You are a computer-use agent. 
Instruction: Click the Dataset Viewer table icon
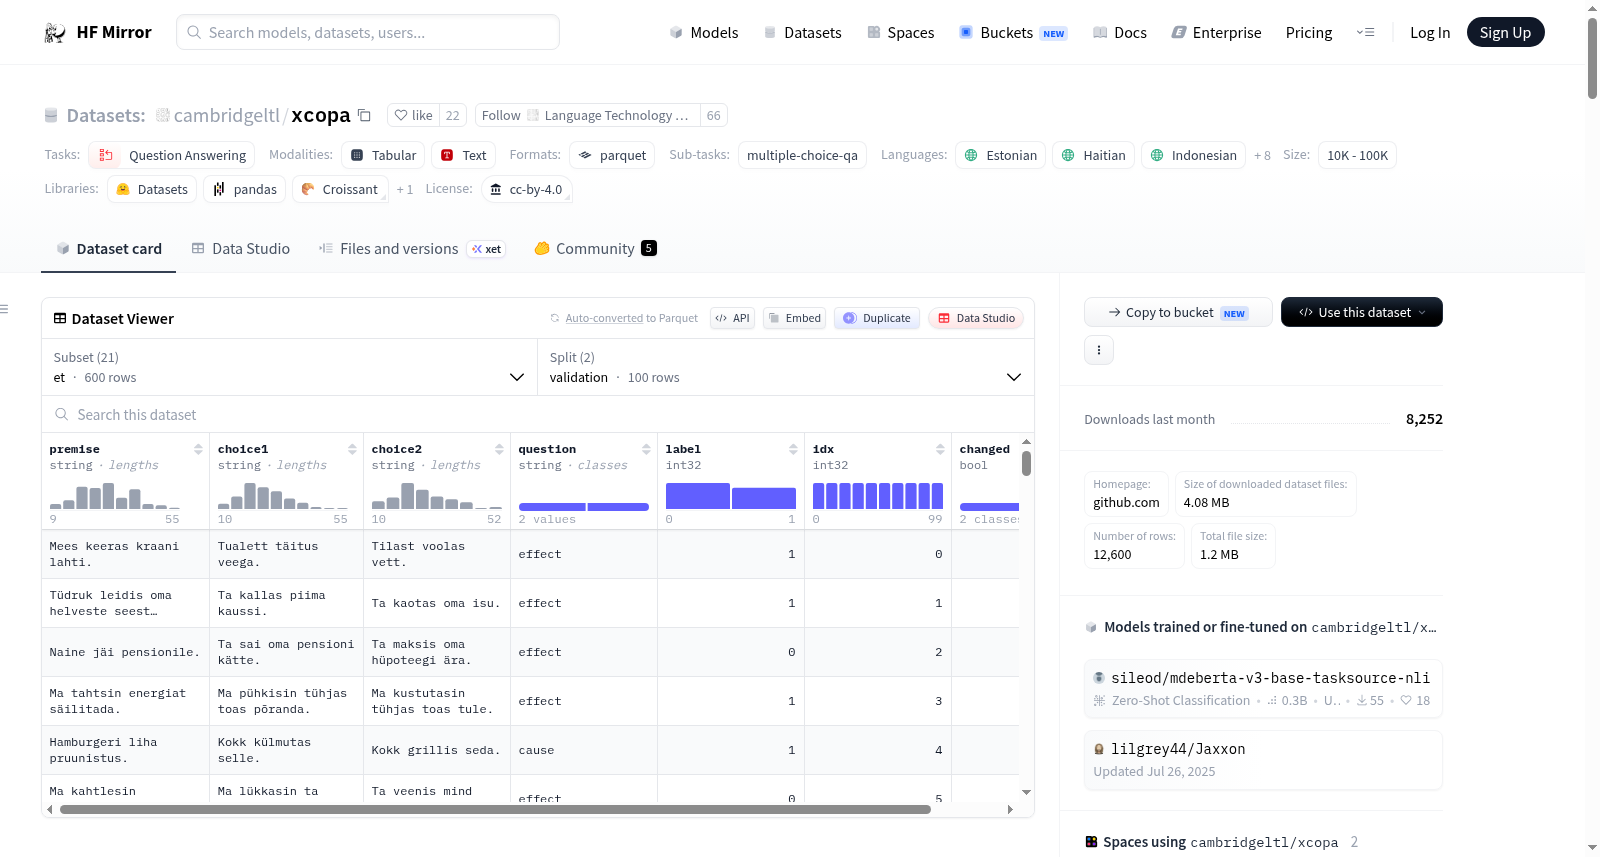60,318
